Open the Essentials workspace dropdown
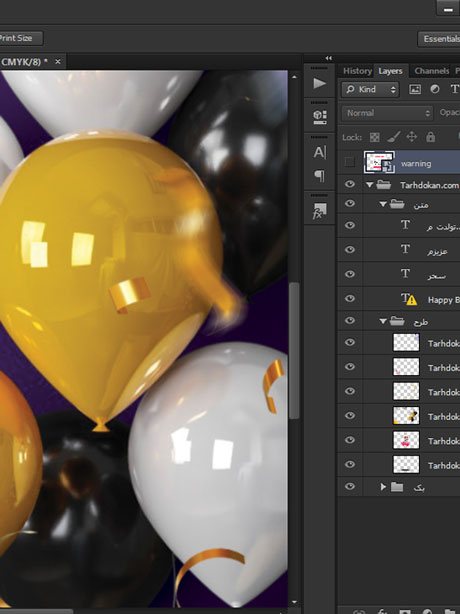460x614 pixels. (439, 39)
